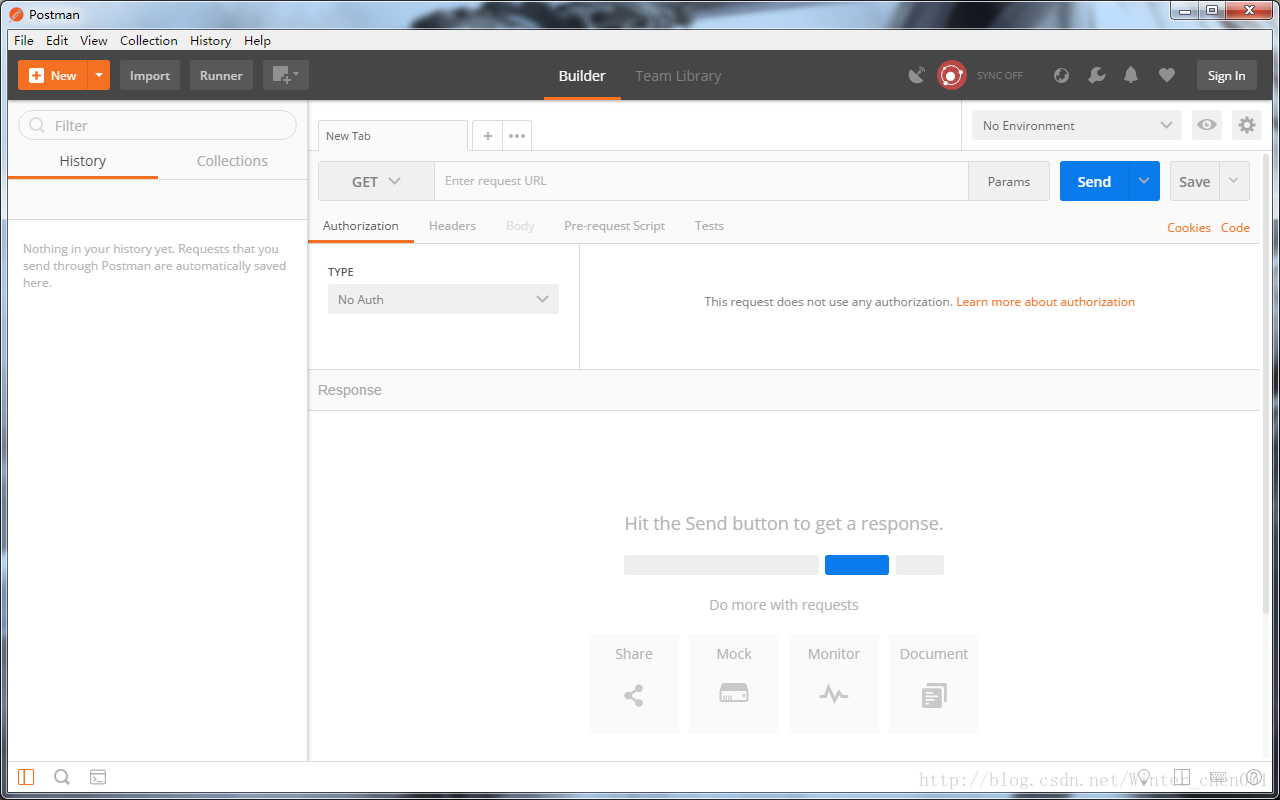Open the No Auth type dropdown

tap(443, 299)
